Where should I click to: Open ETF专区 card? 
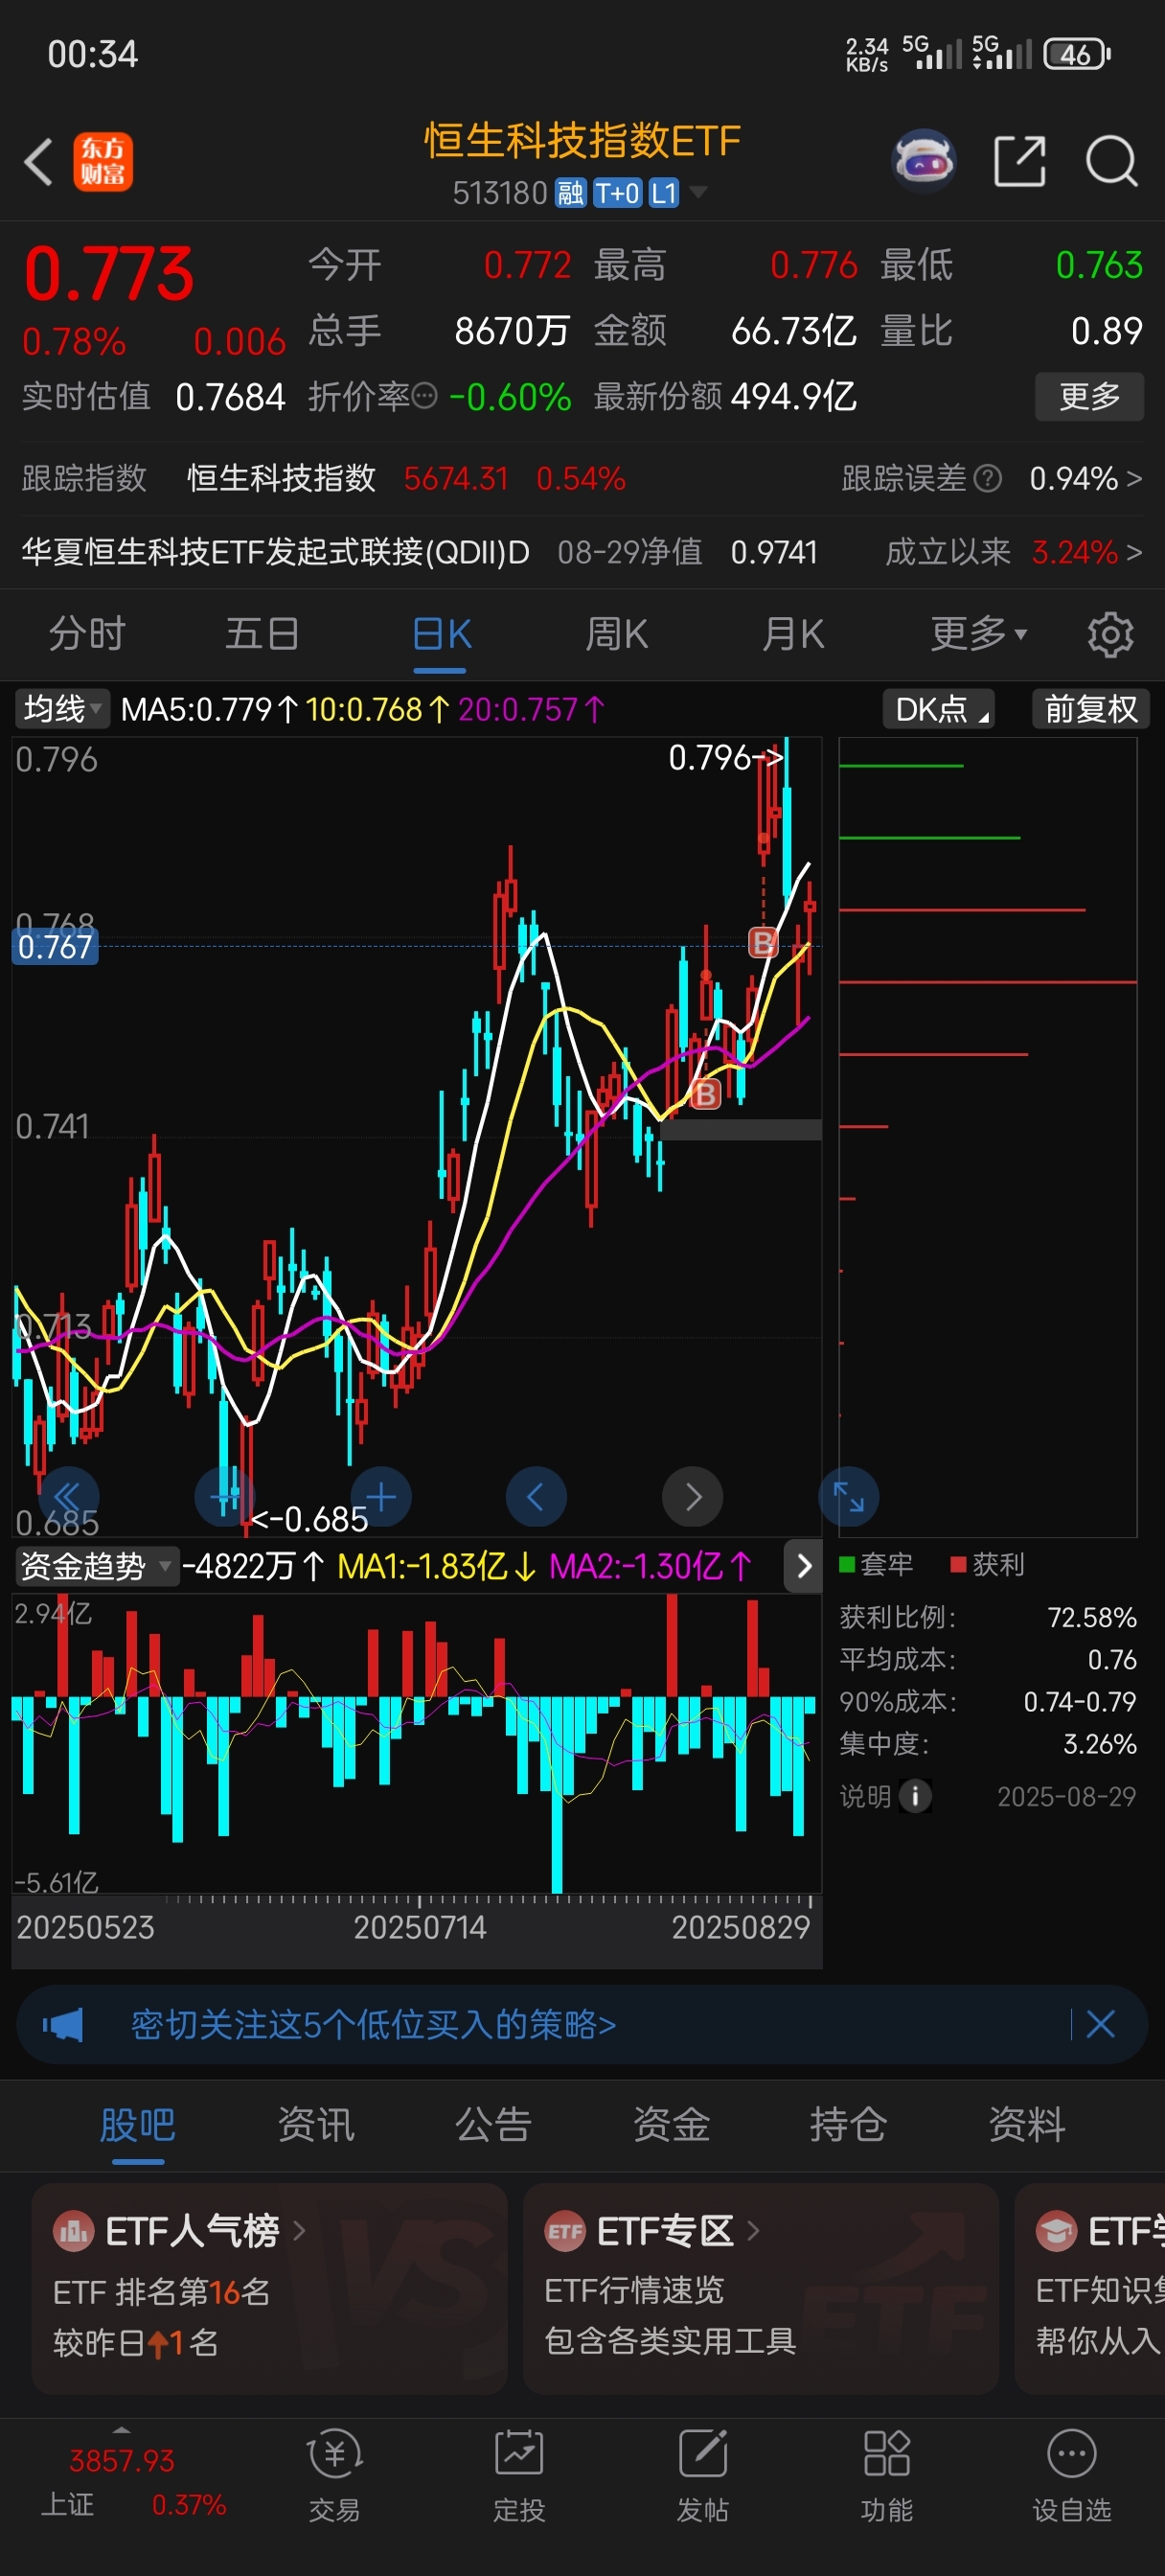pos(761,2288)
